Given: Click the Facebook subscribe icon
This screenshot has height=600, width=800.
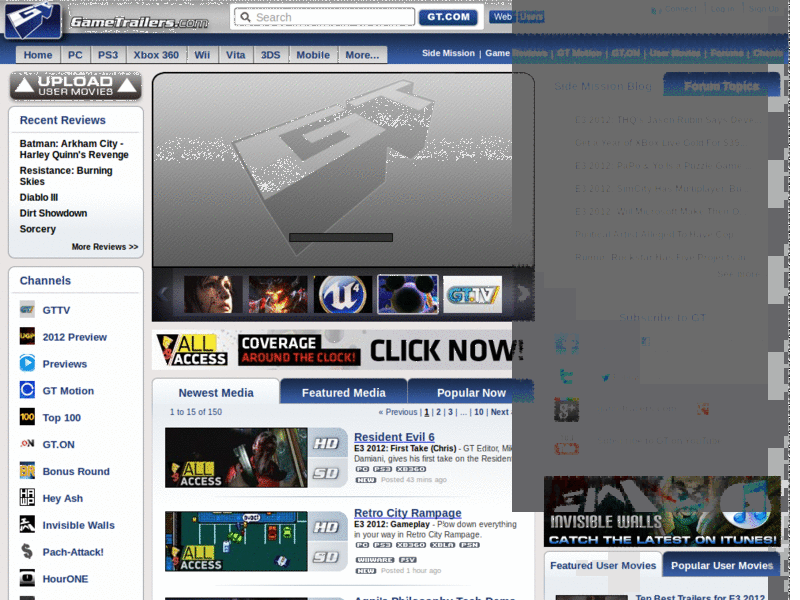Looking at the screenshot, I should pos(567,344).
